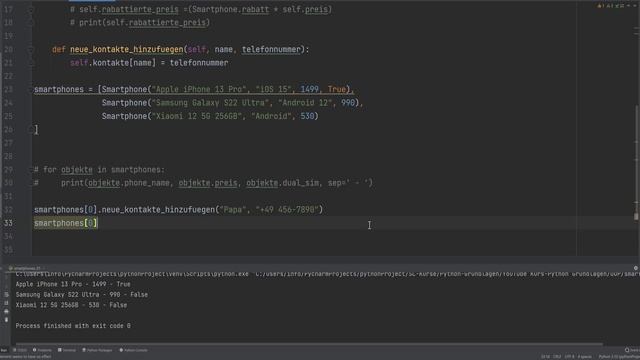Open the Event Log button

(632, 350)
